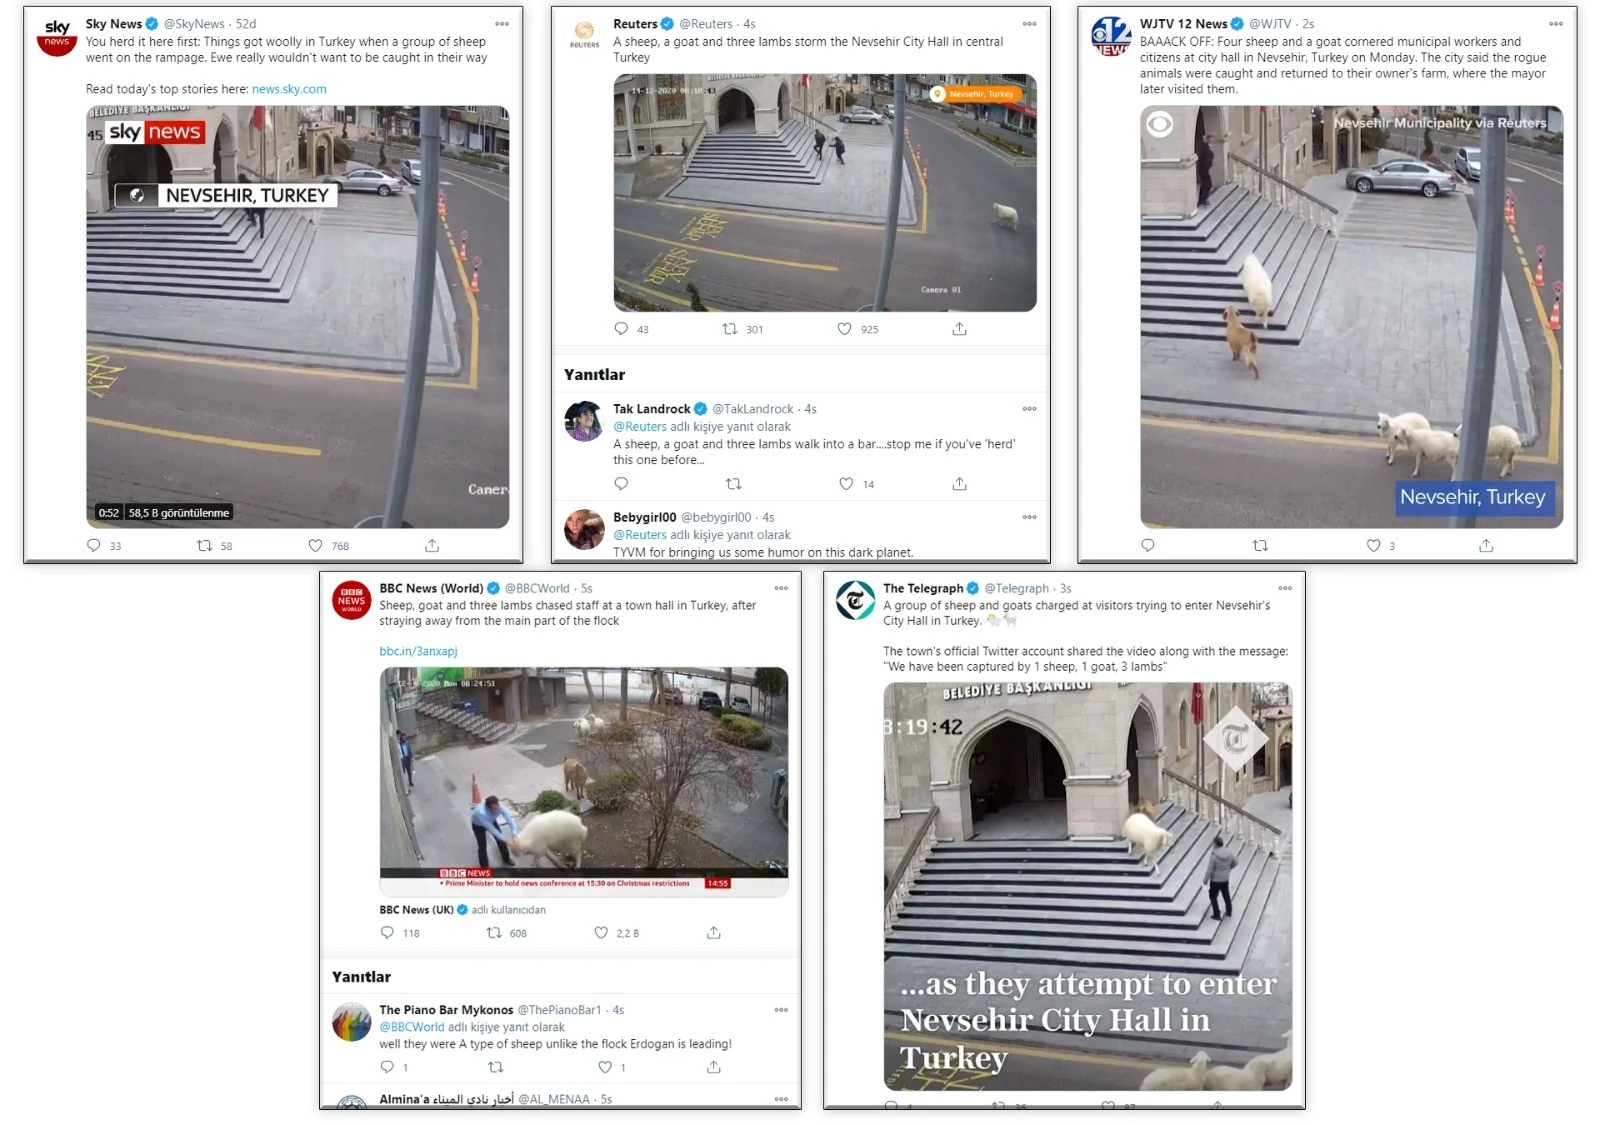
Task: Reply to The Piano Bar Mykonos comment
Action: [387, 1067]
